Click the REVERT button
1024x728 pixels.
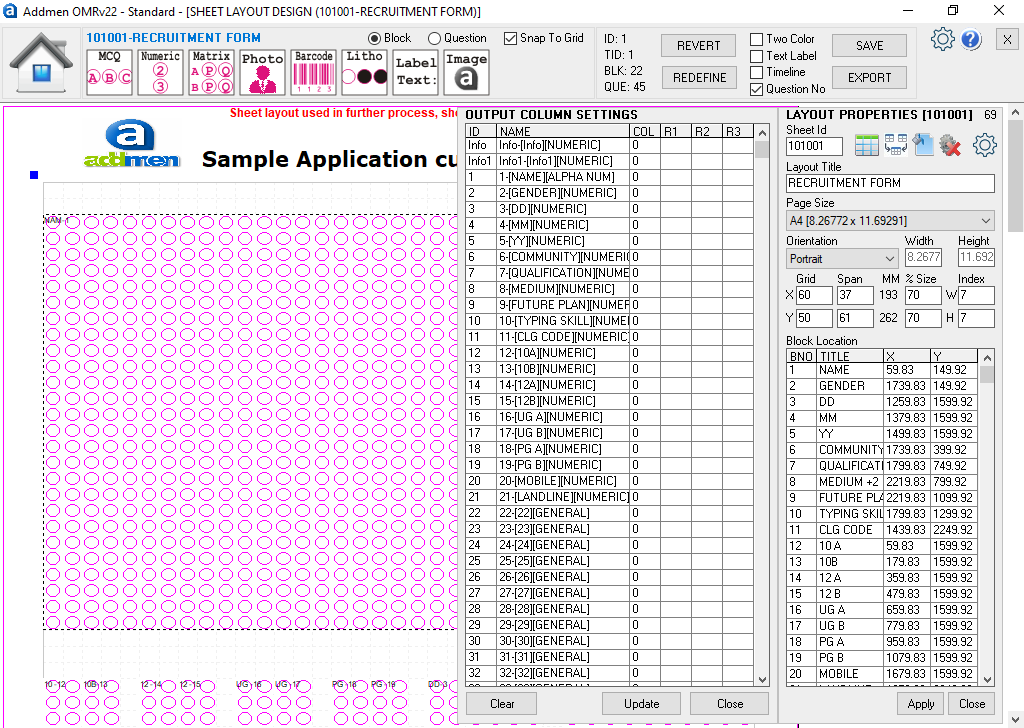tap(699, 46)
